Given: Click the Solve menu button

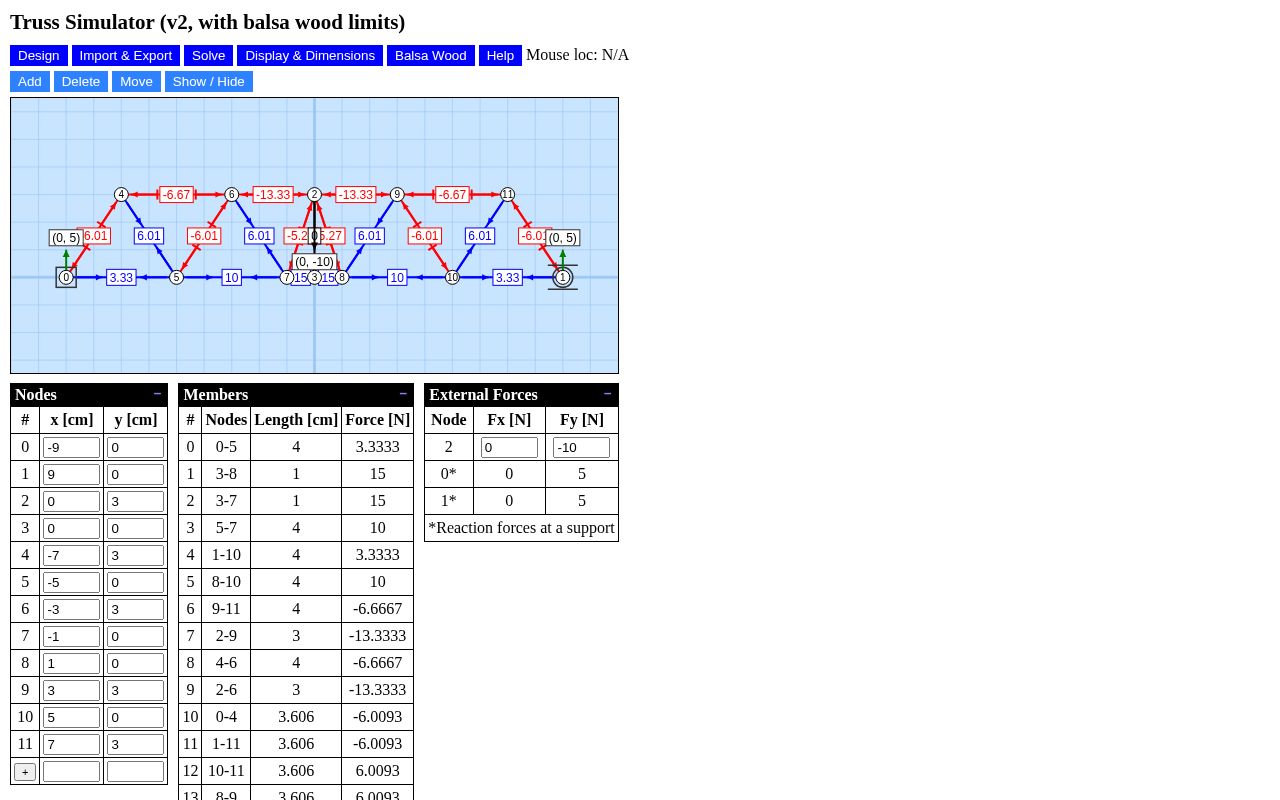Looking at the screenshot, I should (x=208, y=56).
